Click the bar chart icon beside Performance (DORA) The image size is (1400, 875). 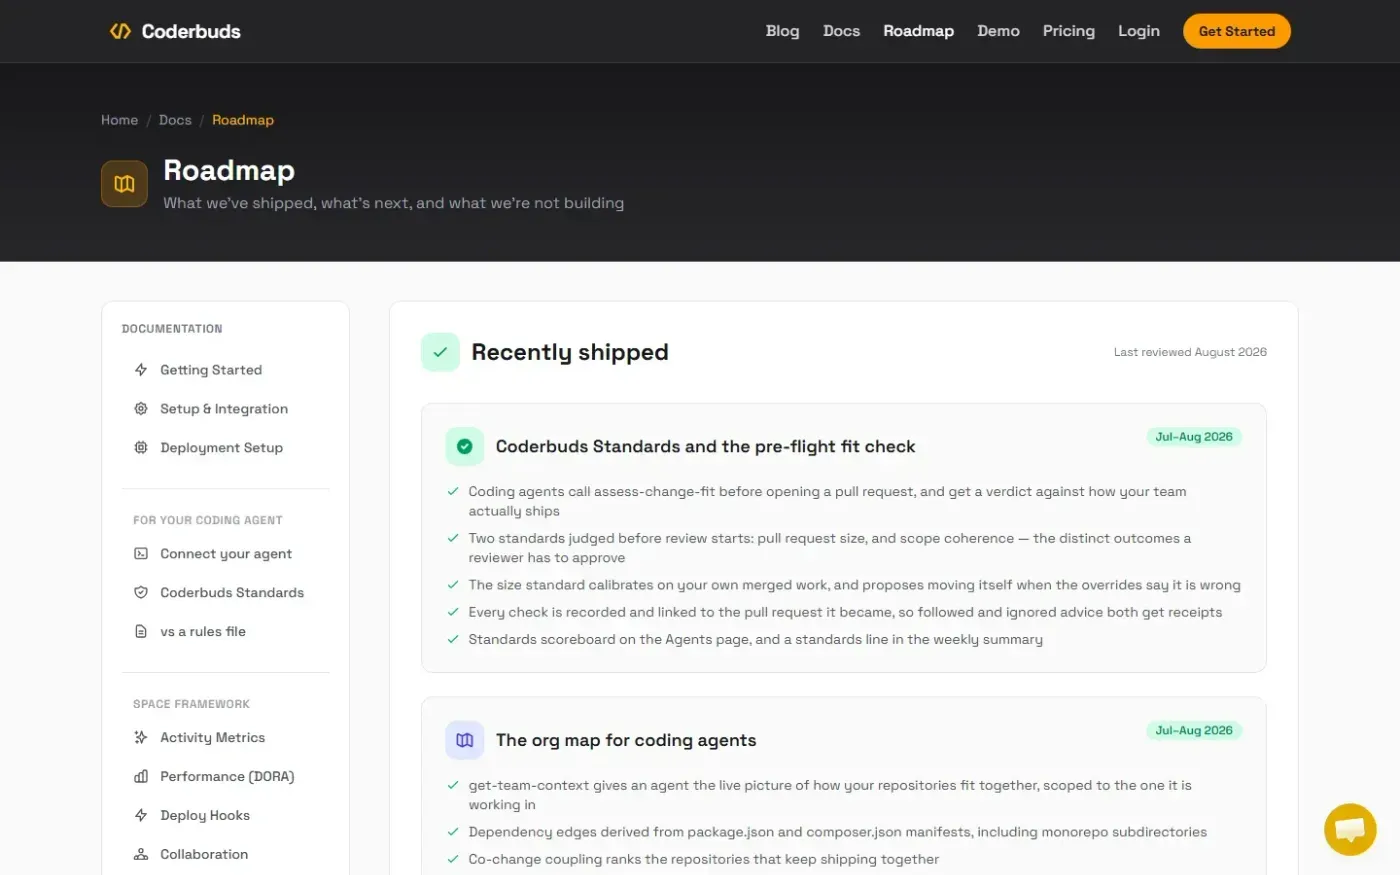[x=141, y=777]
